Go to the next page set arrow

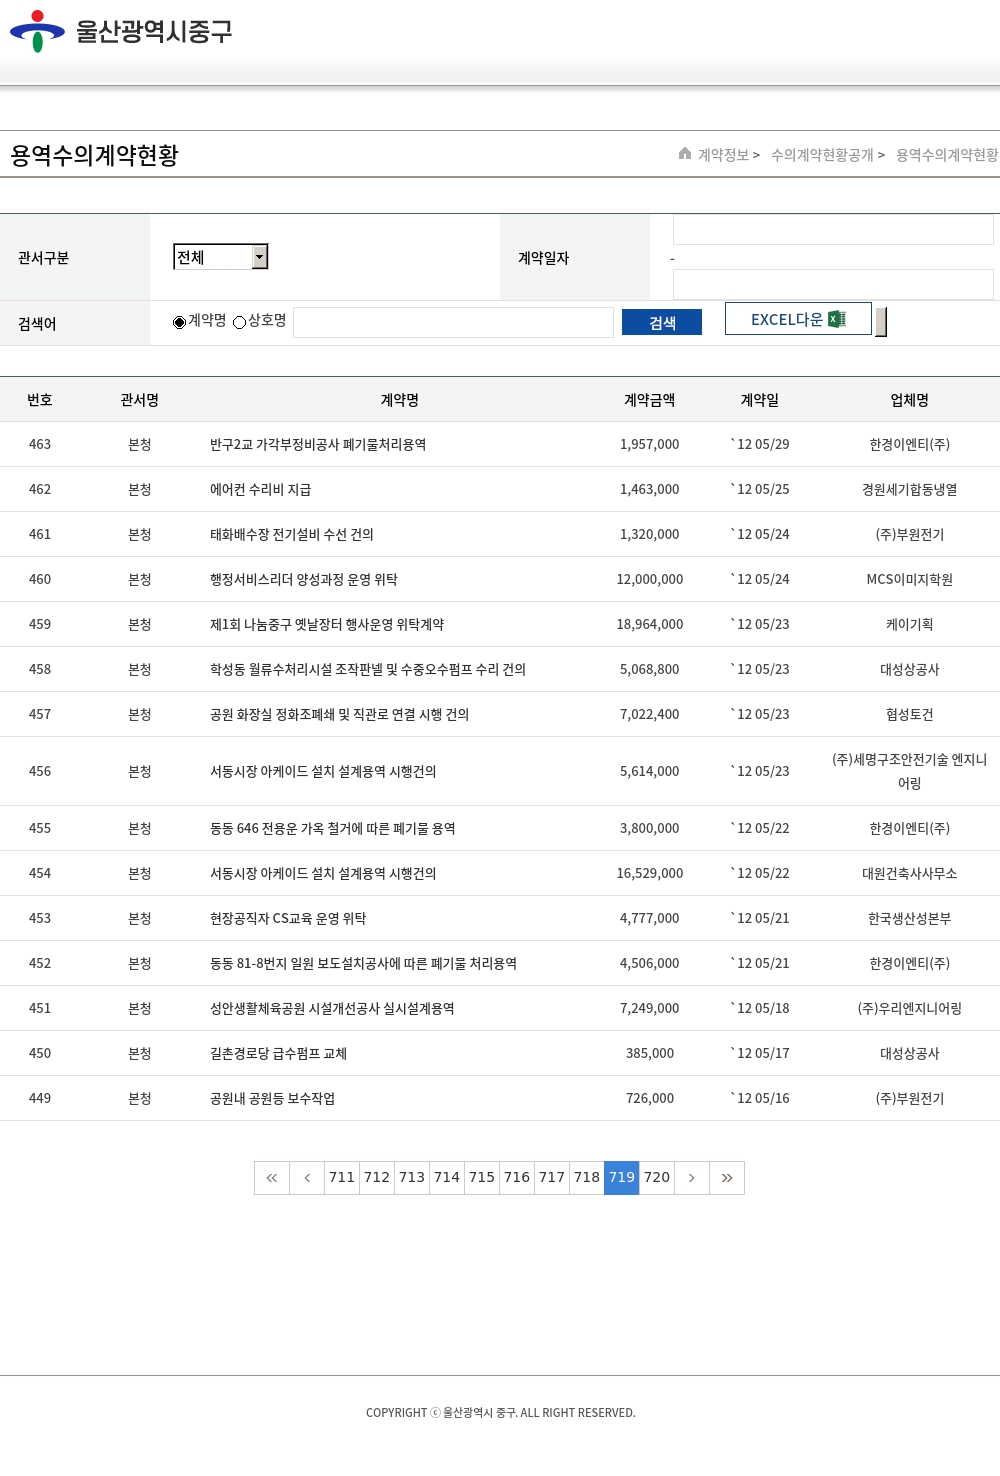tap(691, 1178)
